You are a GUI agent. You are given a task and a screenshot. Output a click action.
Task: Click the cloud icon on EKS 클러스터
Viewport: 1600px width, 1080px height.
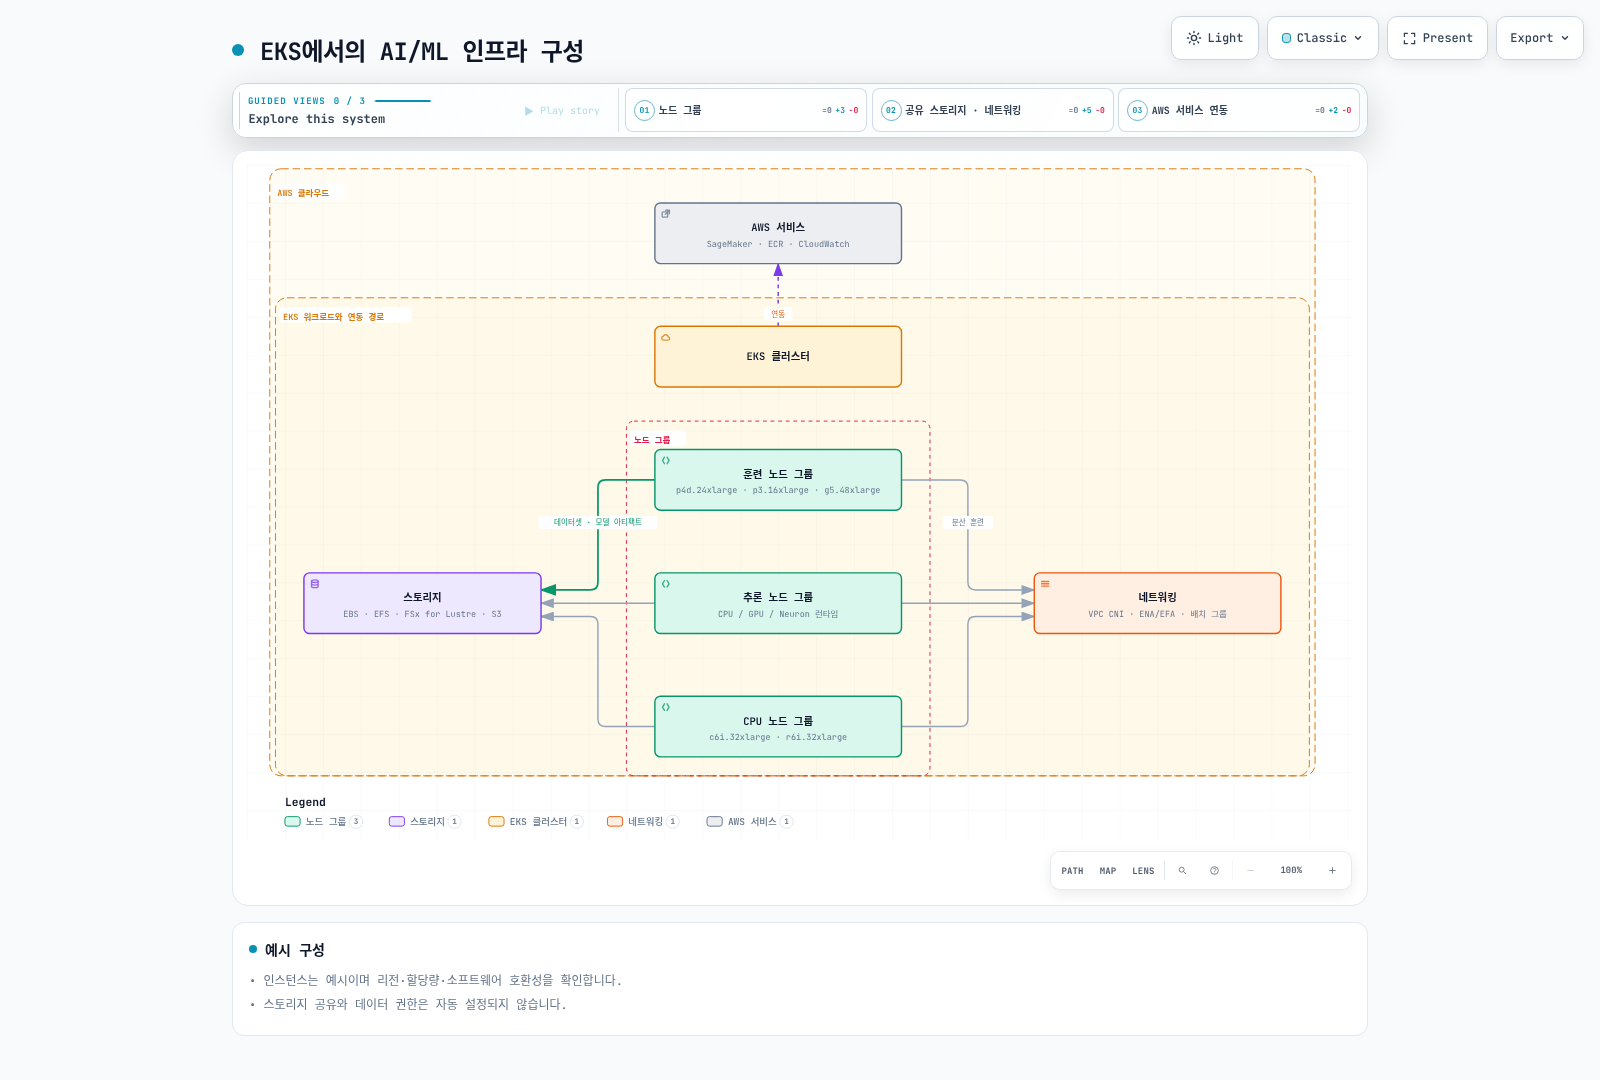point(666,338)
